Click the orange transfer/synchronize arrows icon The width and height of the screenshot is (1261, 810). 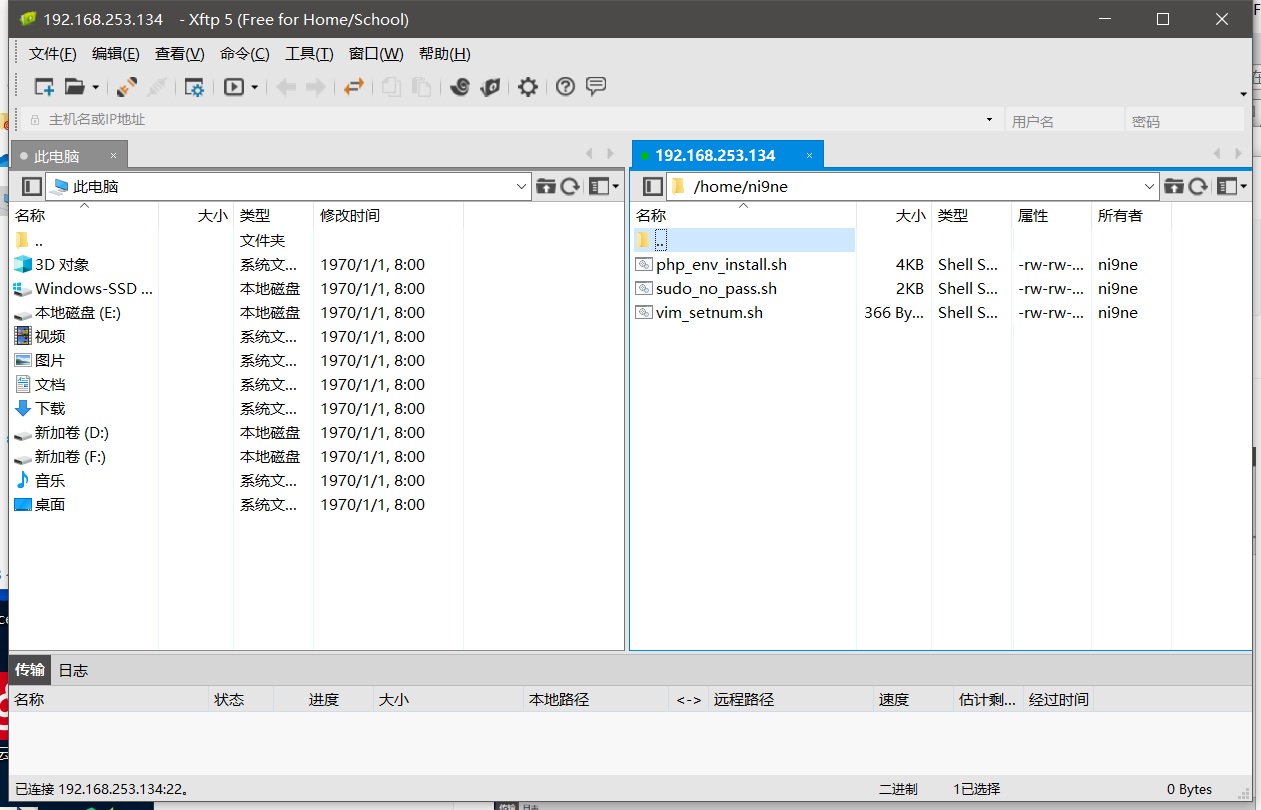[353, 87]
